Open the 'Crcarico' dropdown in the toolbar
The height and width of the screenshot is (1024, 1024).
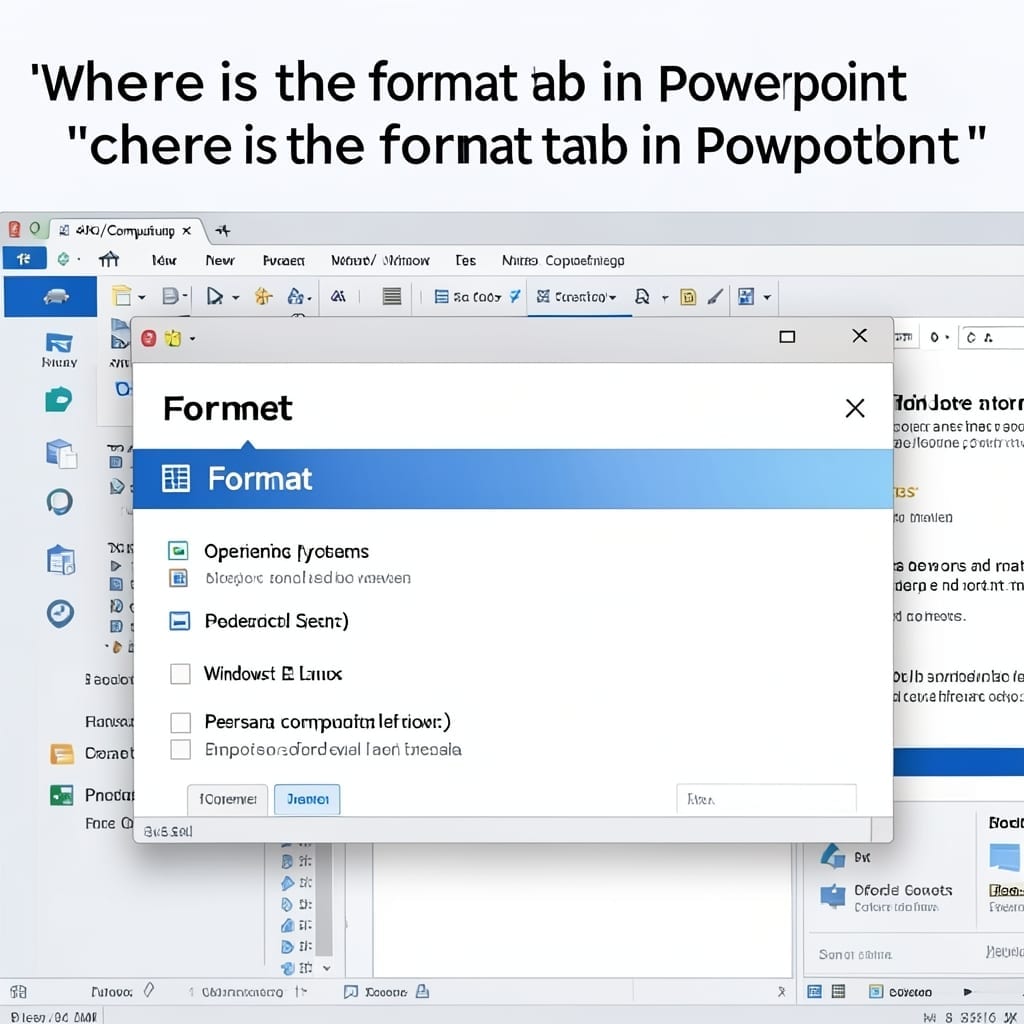576,297
